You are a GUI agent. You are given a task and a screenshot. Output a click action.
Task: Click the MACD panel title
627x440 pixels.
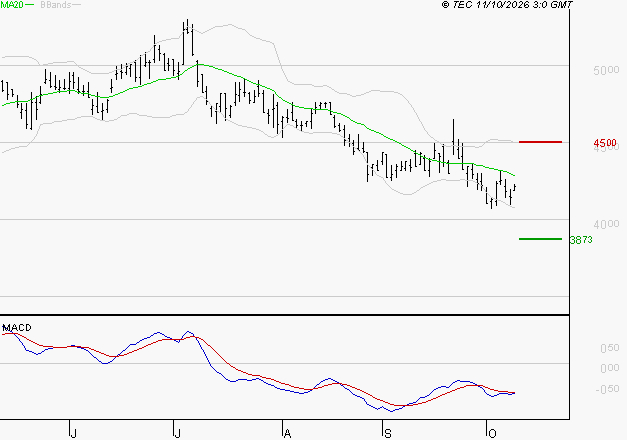17,328
